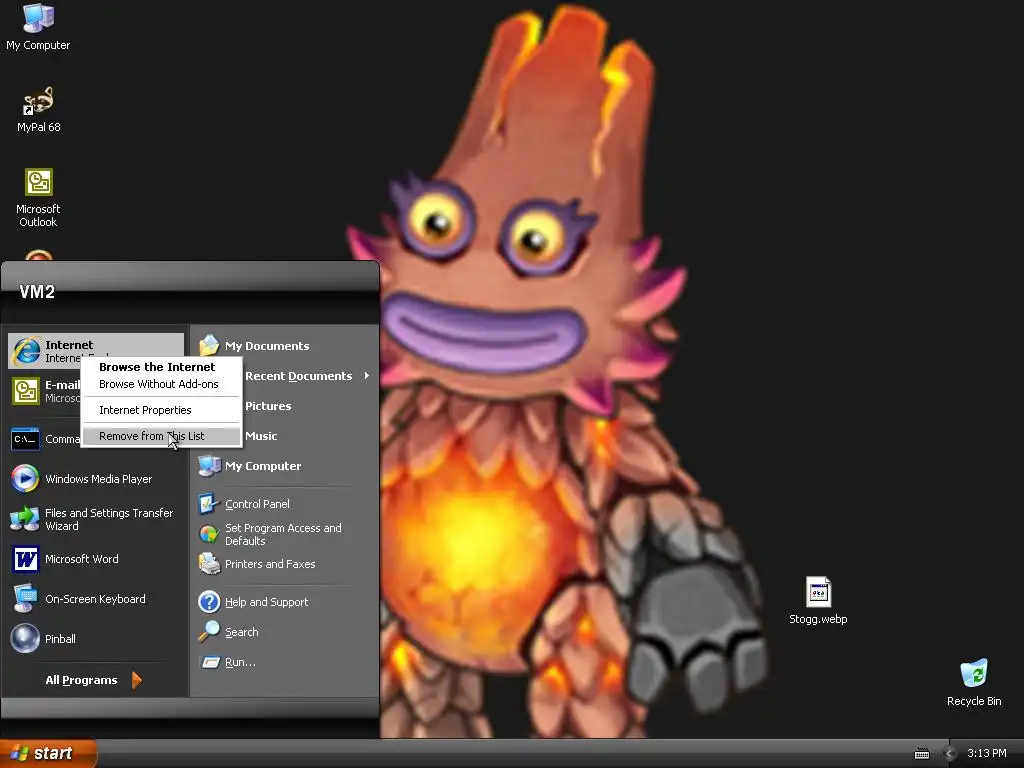This screenshot has width=1024, height=768.
Task: Open Set Program Access and Defaults
Action: pyautogui.click(x=284, y=534)
